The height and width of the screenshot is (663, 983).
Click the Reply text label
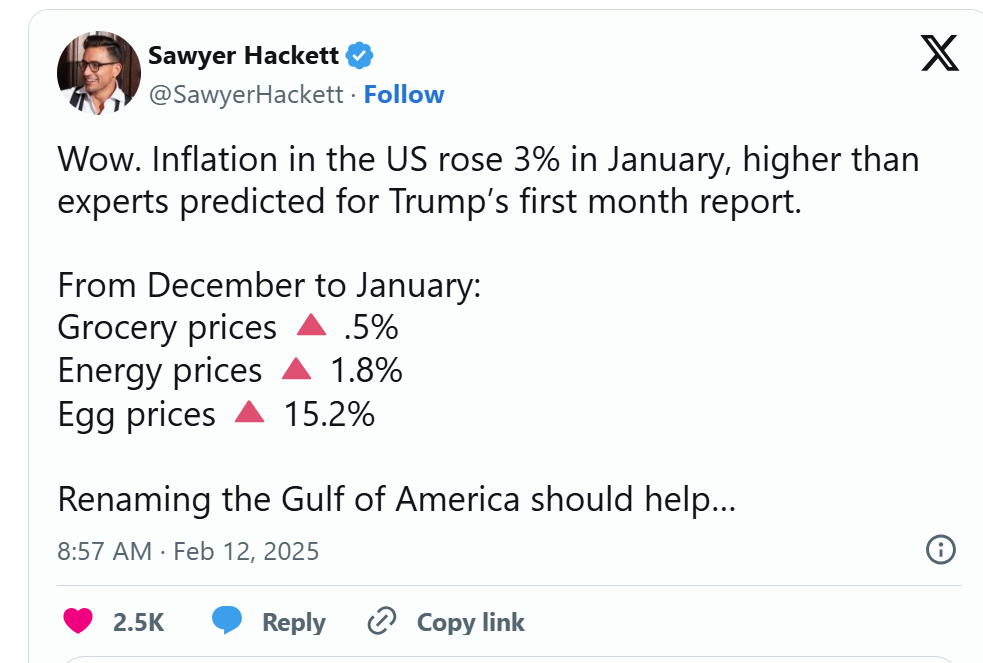(x=294, y=622)
